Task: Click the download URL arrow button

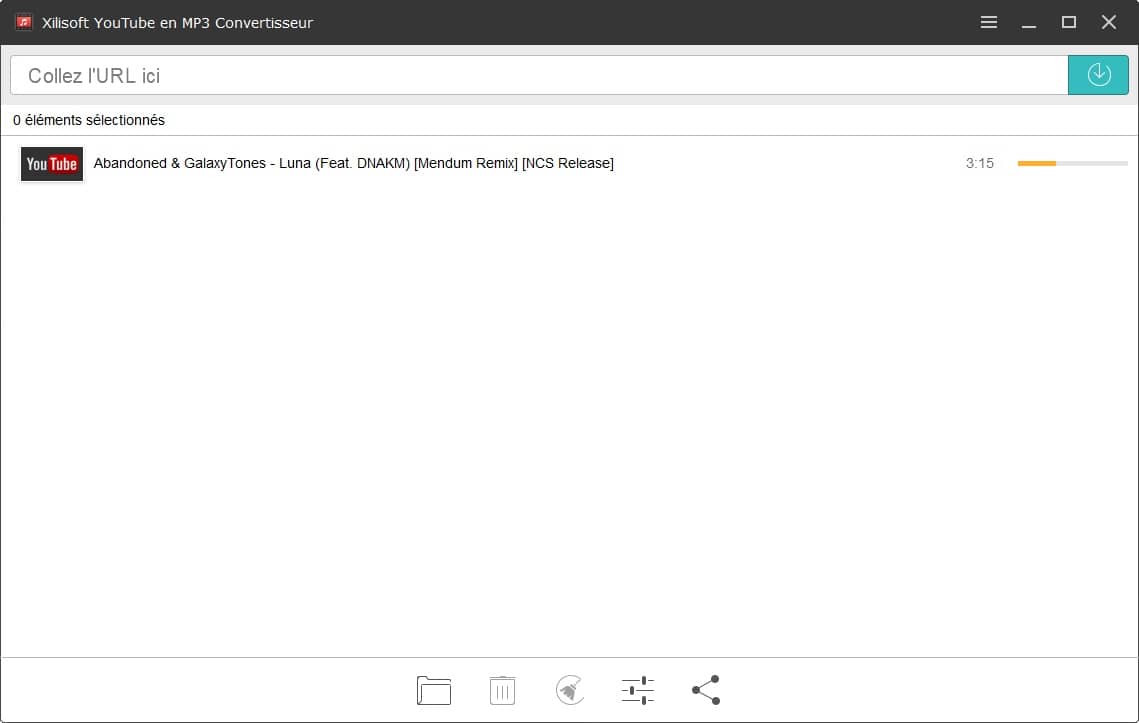Action: [x=1098, y=75]
